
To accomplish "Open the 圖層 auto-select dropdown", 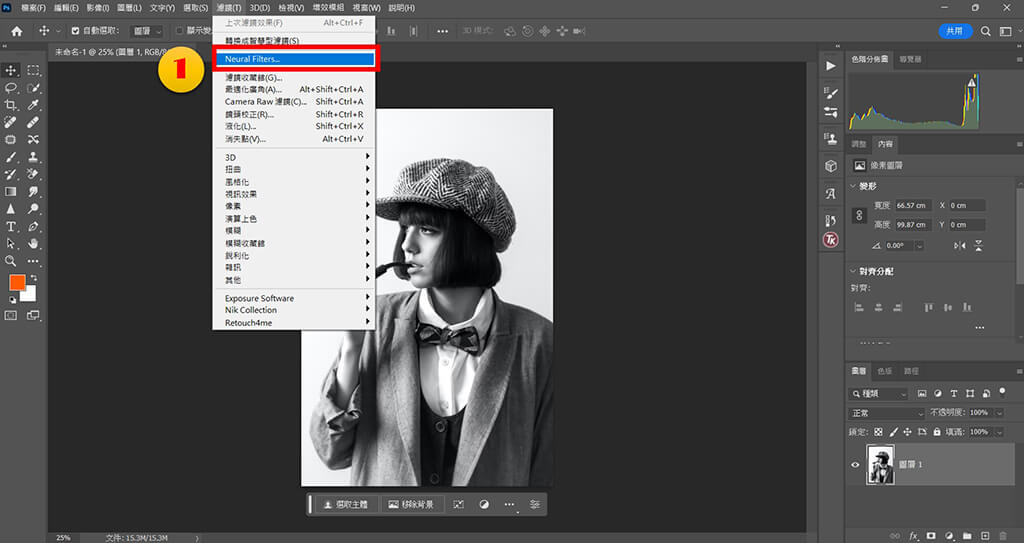I will pos(147,31).
